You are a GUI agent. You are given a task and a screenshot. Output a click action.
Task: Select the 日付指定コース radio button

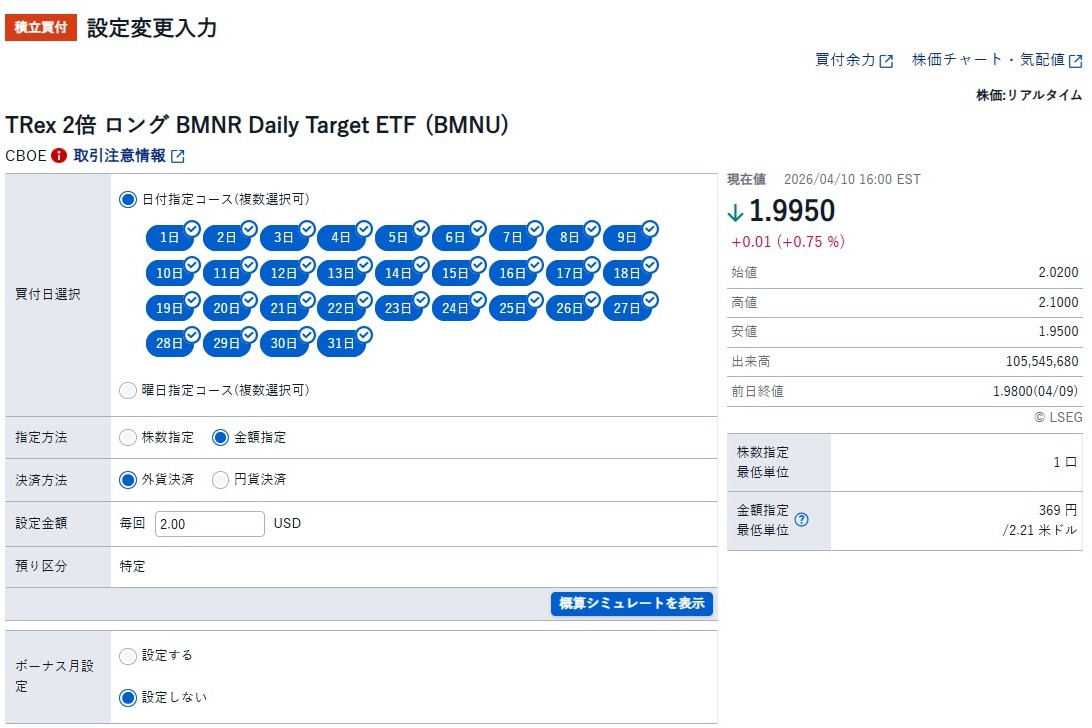point(128,200)
